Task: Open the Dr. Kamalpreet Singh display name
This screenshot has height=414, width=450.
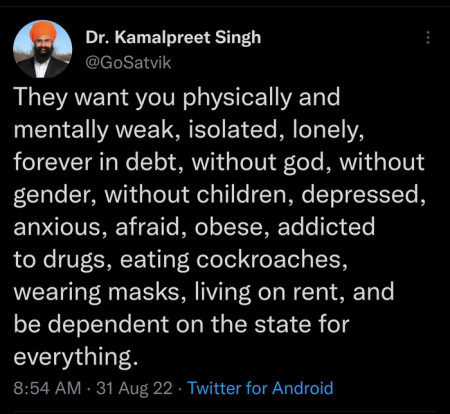Action: pos(173,37)
